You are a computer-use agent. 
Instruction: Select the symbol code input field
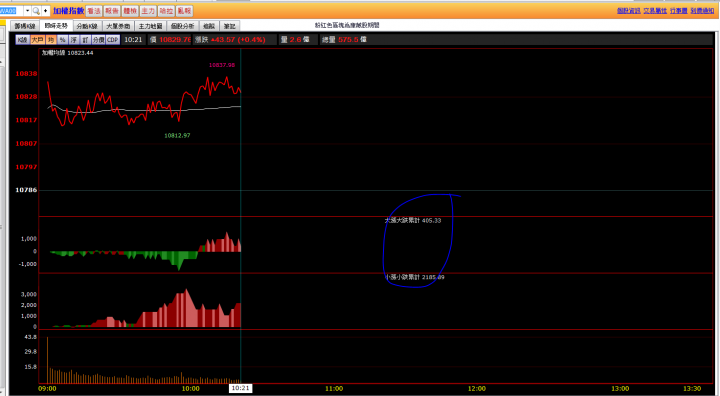tap(11, 11)
